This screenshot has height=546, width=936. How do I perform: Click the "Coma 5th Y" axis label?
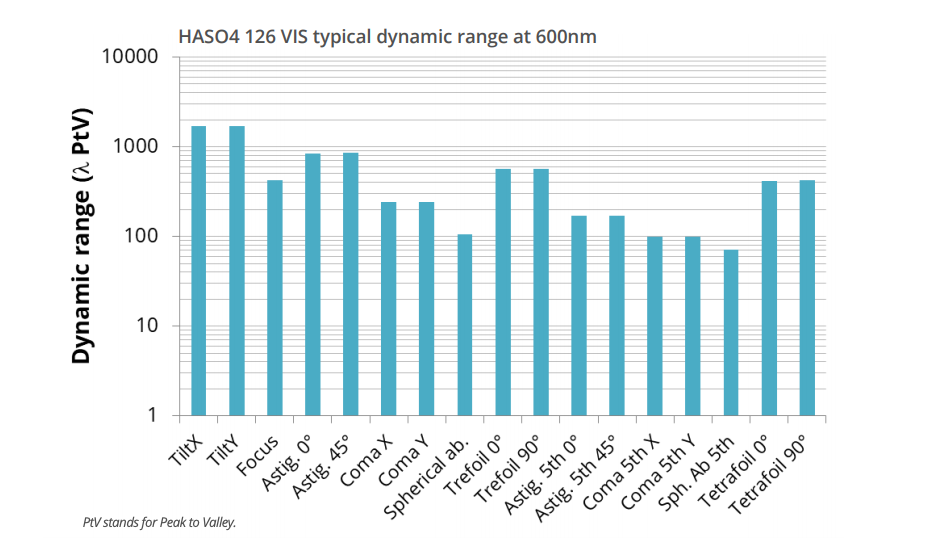click(659, 472)
